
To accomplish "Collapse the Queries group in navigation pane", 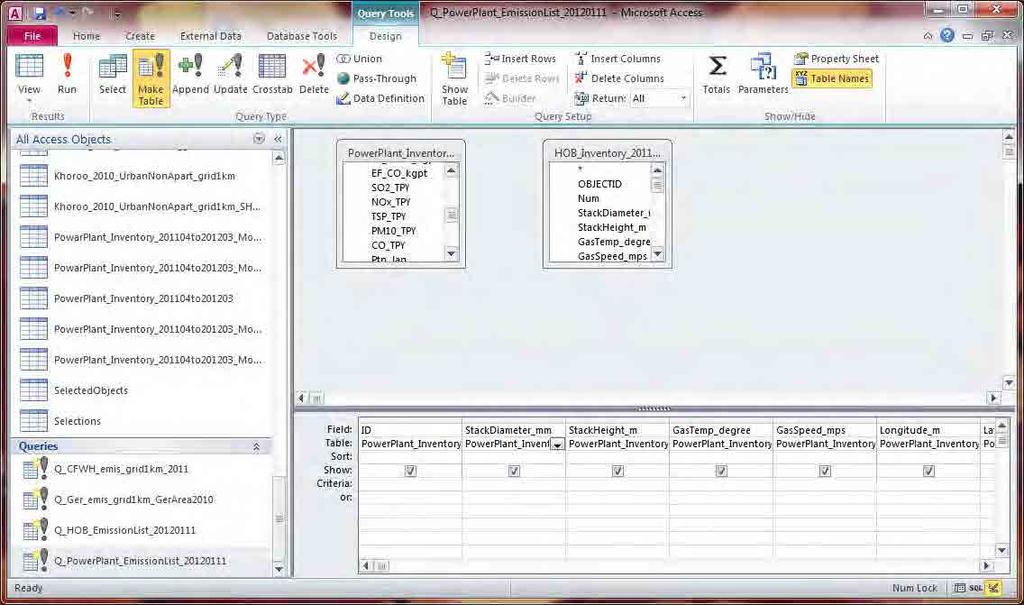I will 257,446.
